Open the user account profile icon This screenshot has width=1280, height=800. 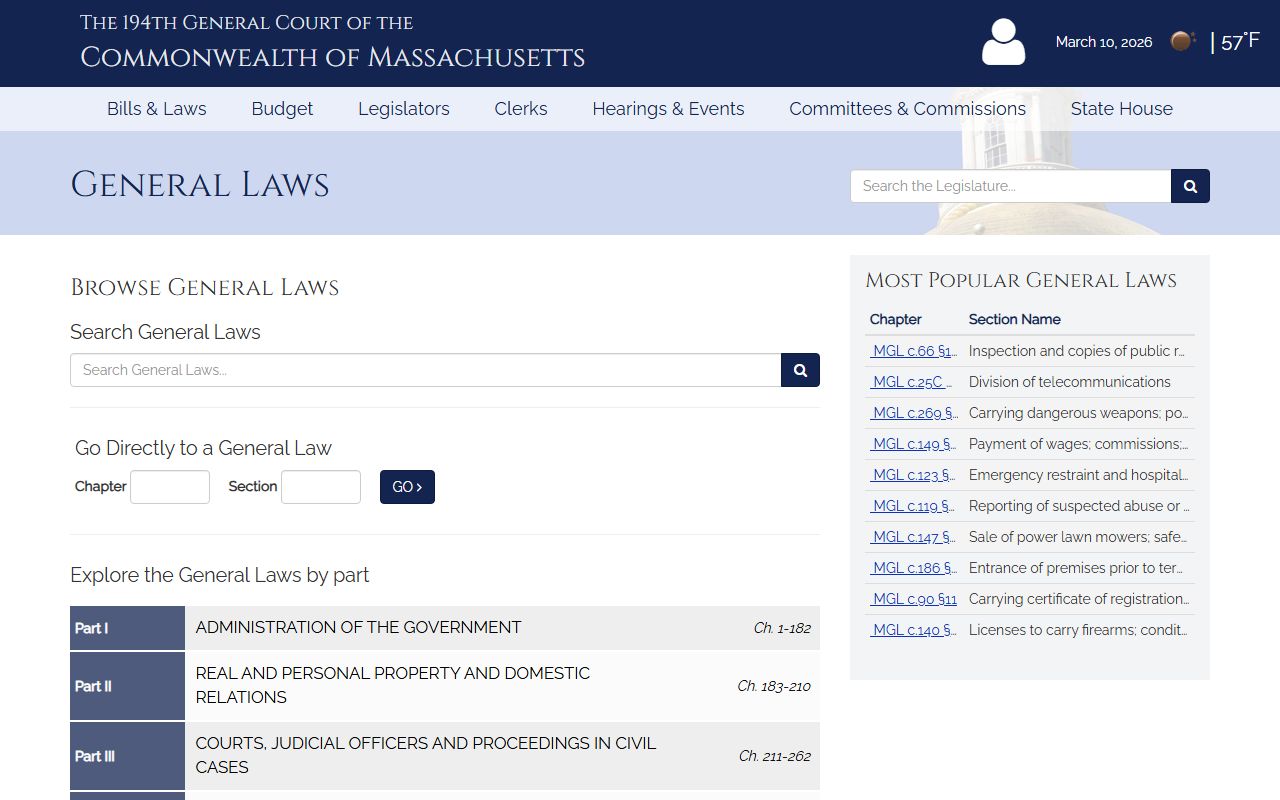click(1003, 42)
